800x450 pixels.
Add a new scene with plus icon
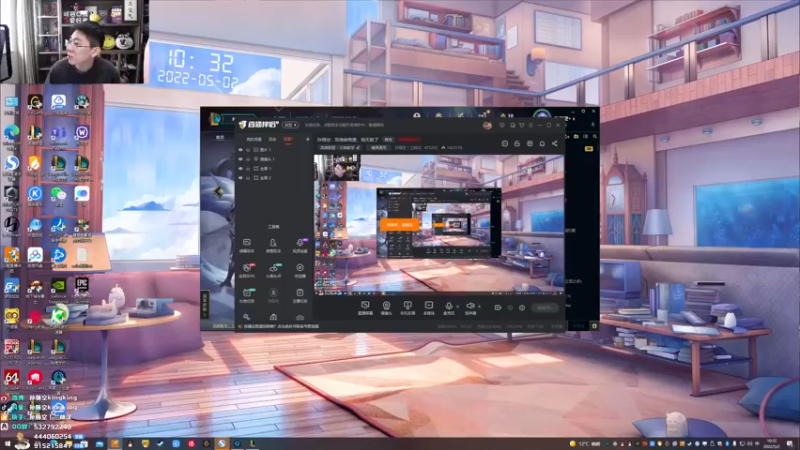(x=308, y=139)
